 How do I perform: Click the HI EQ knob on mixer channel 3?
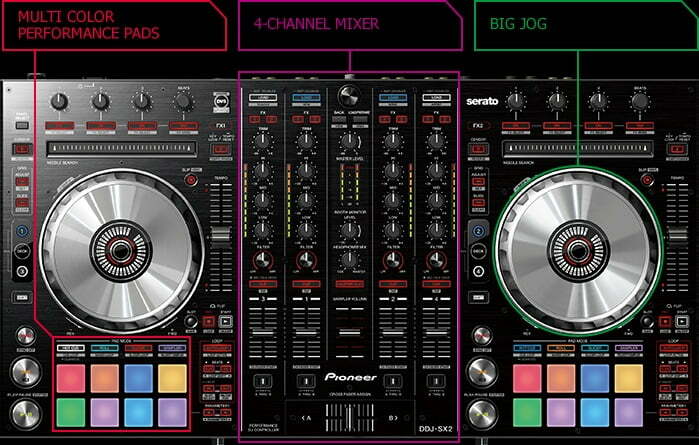pos(263,170)
